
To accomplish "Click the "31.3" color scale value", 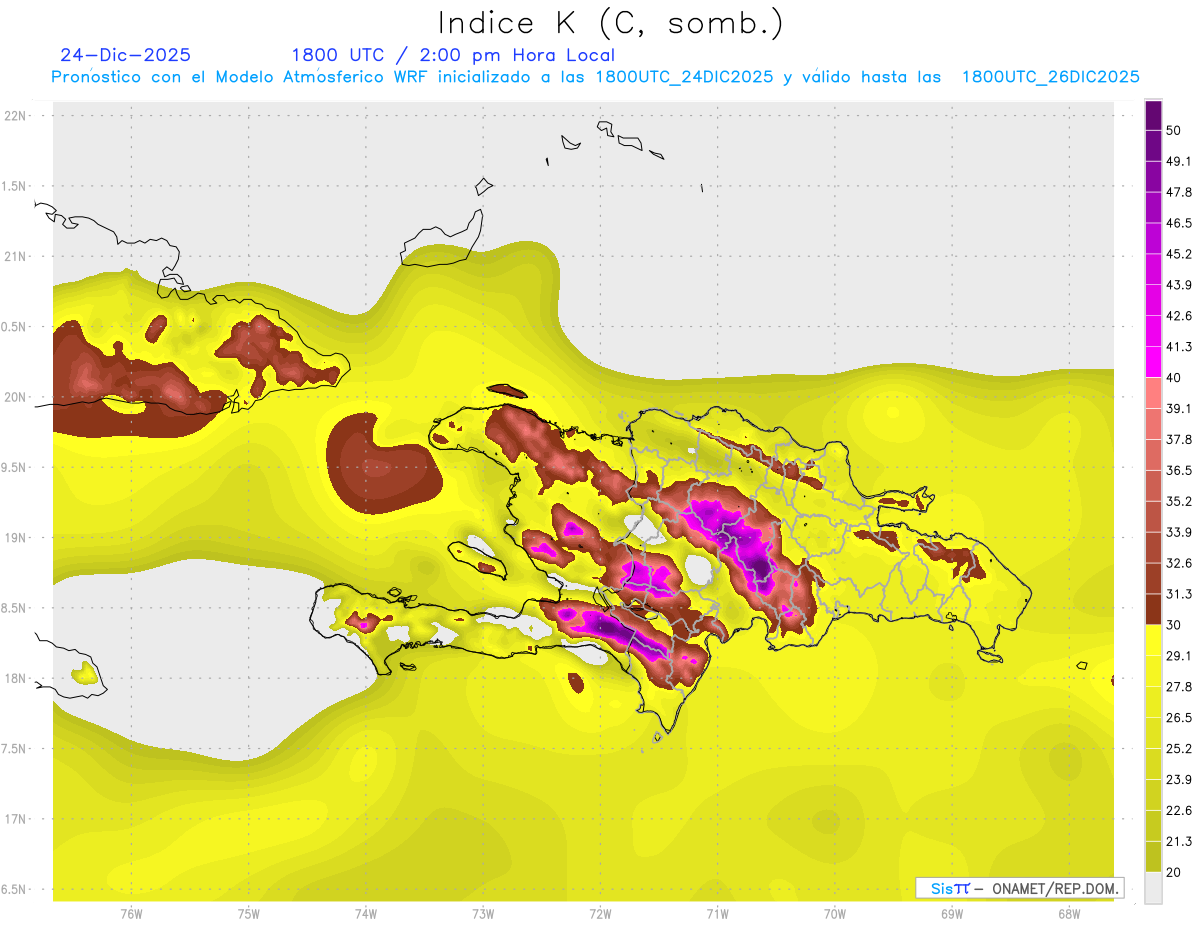I will 1179,594.
